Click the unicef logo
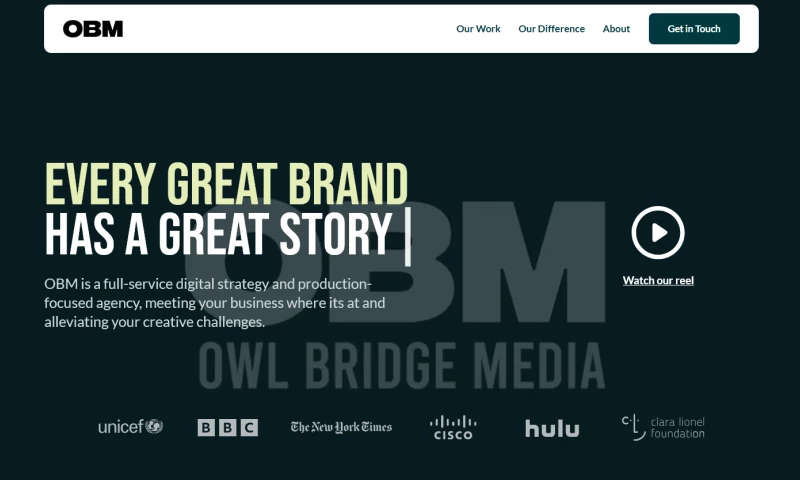 point(131,426)
